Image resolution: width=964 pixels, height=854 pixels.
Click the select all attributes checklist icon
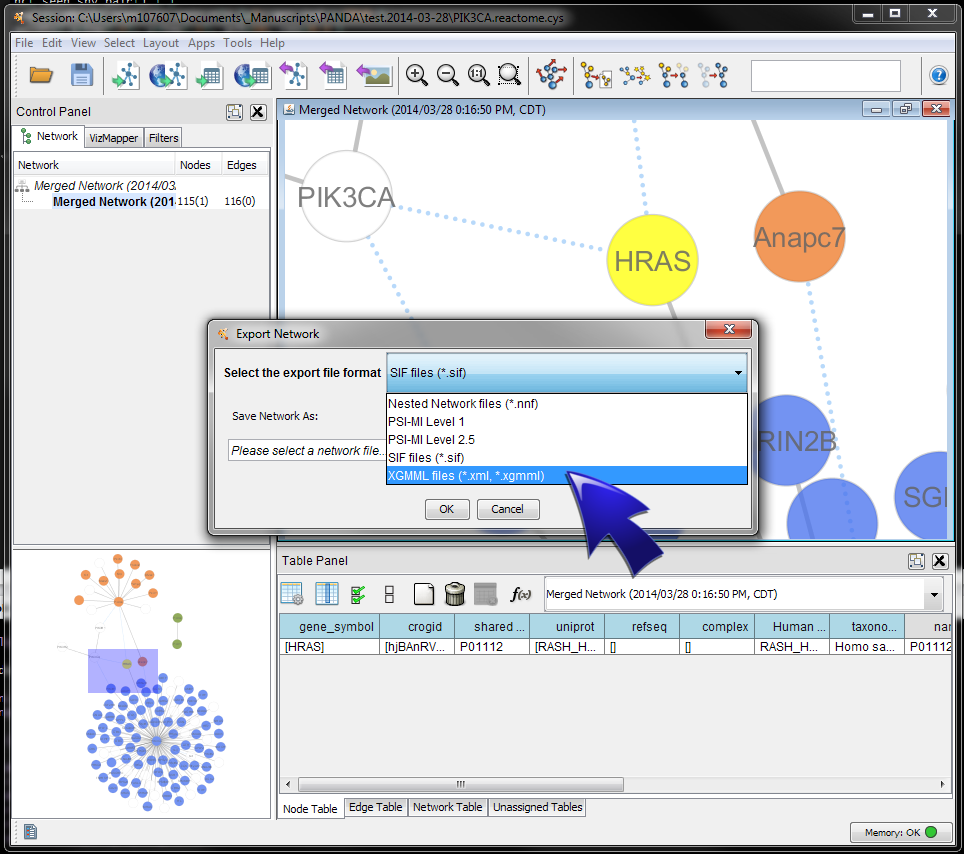357,594
